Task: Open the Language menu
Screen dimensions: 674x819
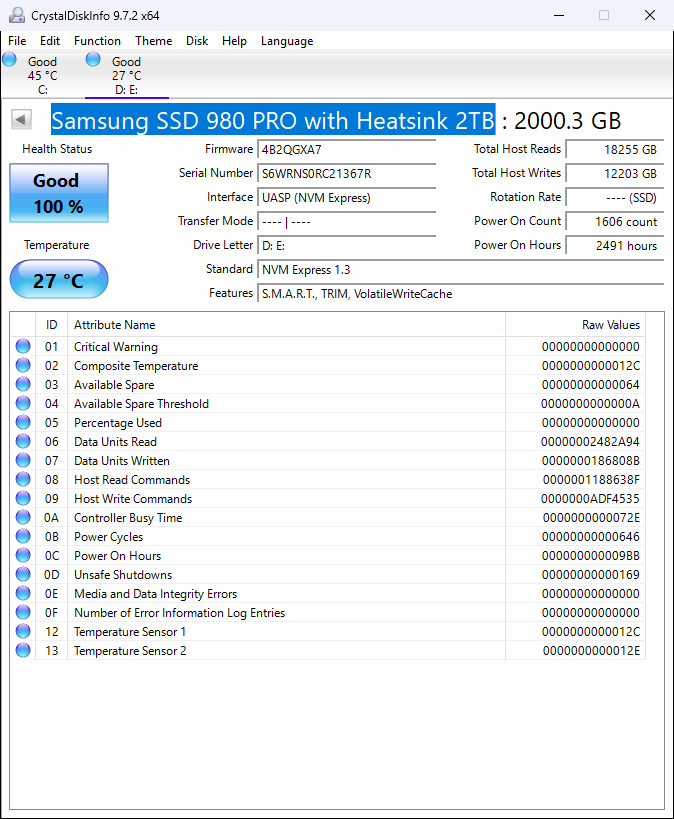Action: click(287, 41)
